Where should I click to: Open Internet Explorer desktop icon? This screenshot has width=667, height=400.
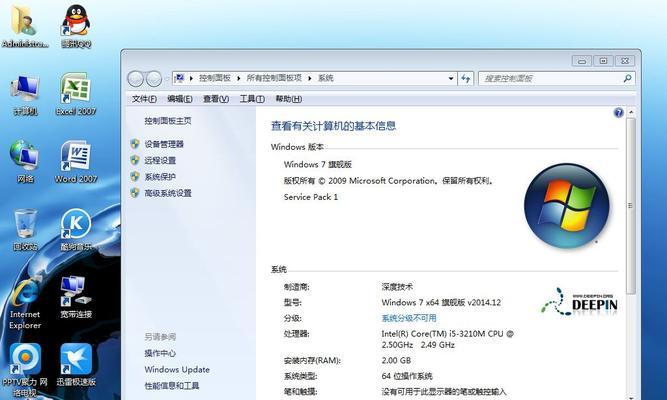[25, 303]
